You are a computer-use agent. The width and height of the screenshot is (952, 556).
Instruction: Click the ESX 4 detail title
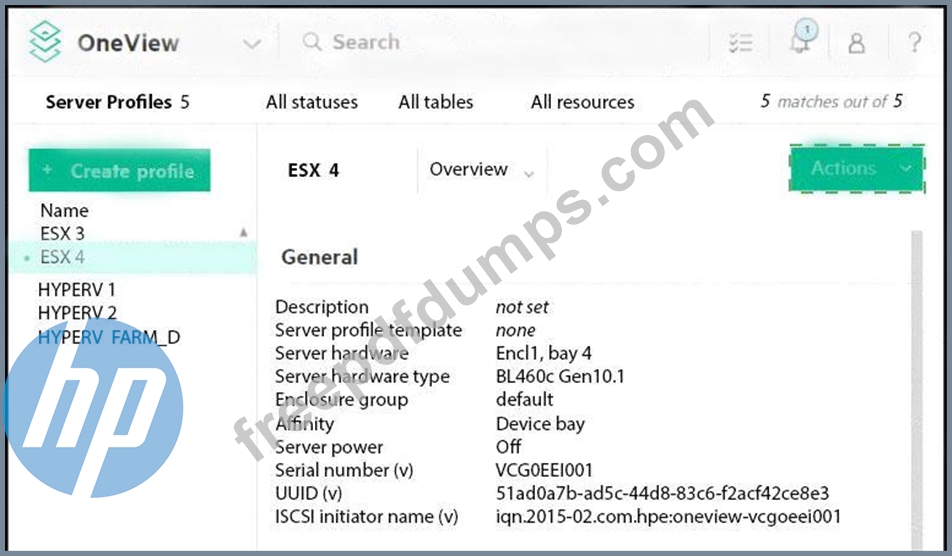[313, 171]
